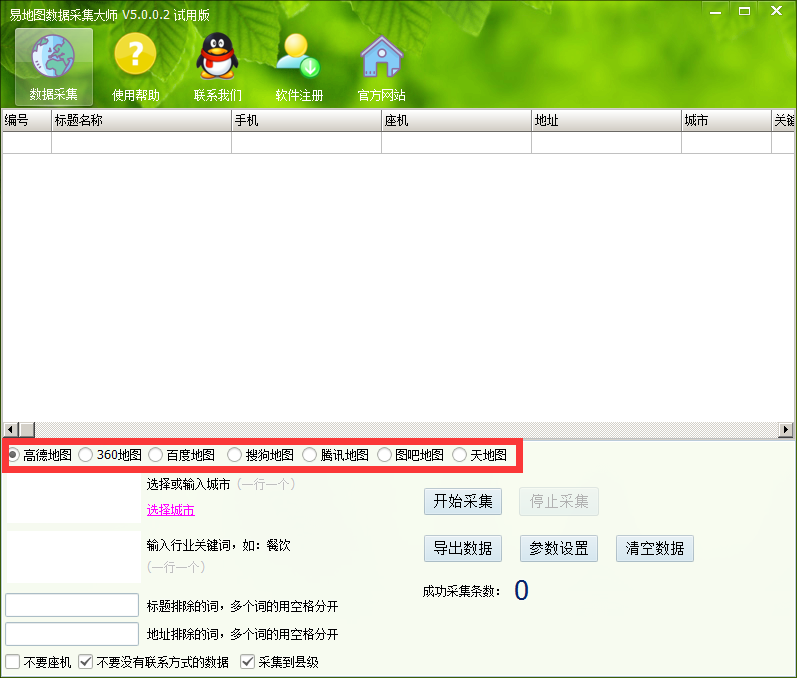This screenshot has width=797, height=678.
Task: Uncheck 不要没有联系方式的数据 option
Action: tap(86, 662)
